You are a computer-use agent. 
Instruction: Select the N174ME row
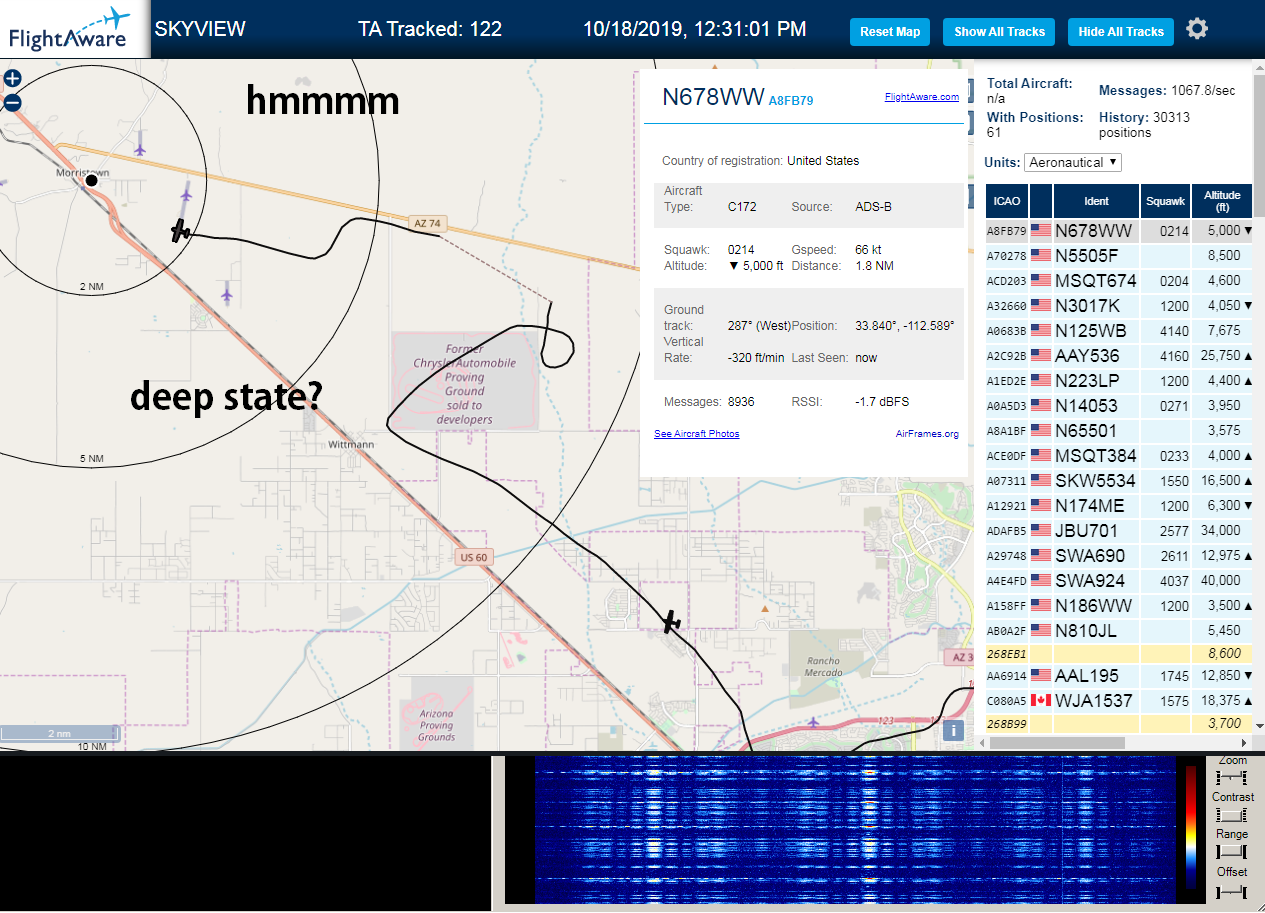[x=1119, y=505]
